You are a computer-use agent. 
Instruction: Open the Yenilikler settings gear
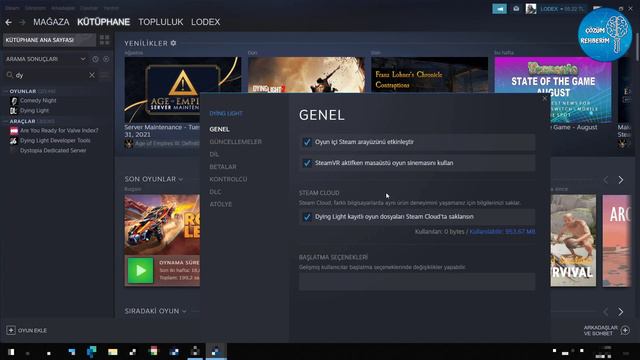coord(173,43)
